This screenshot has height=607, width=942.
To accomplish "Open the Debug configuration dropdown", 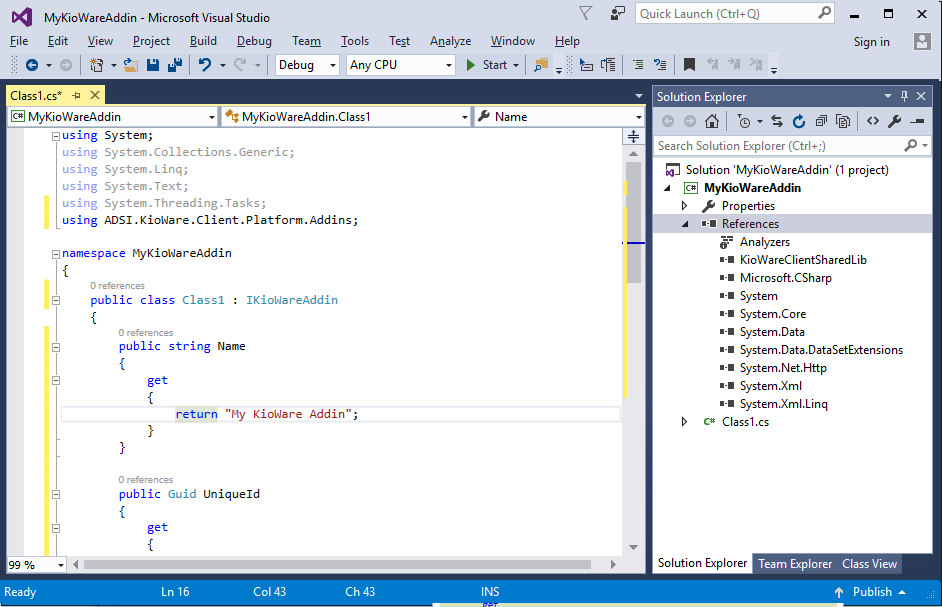I will [x=307, y=65].
